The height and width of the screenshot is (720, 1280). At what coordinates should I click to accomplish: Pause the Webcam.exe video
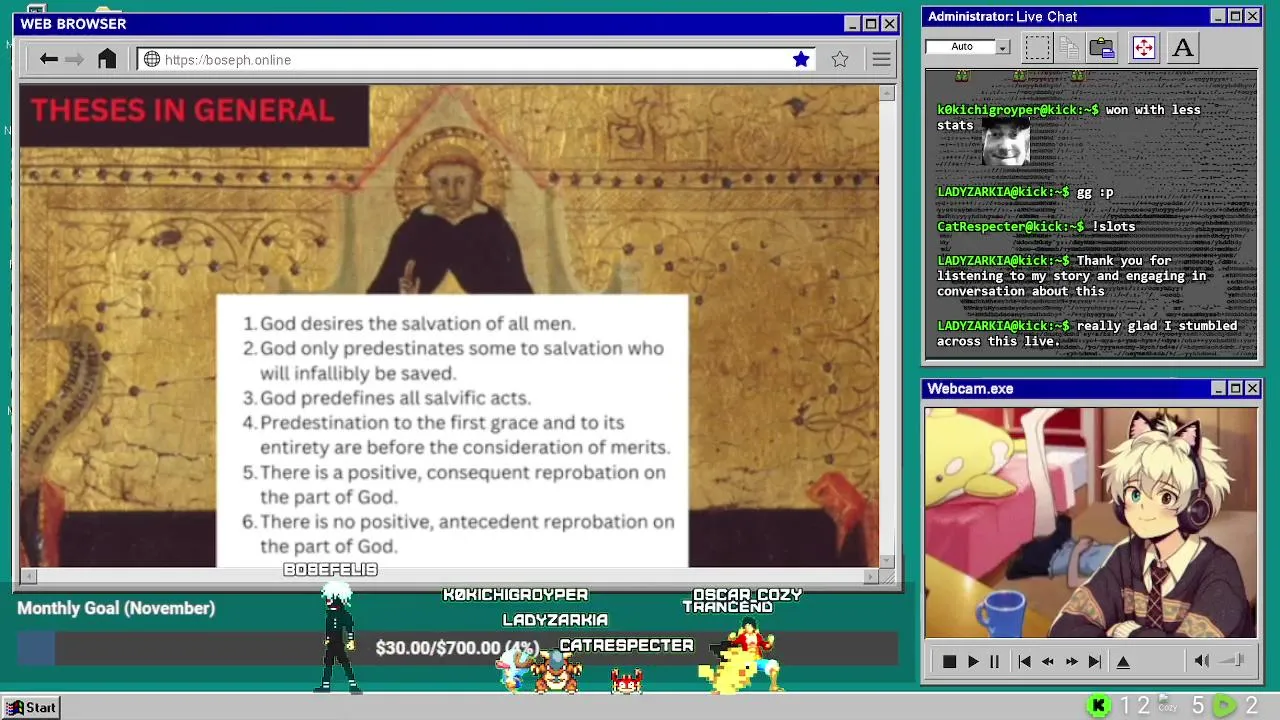click(994, 662)
